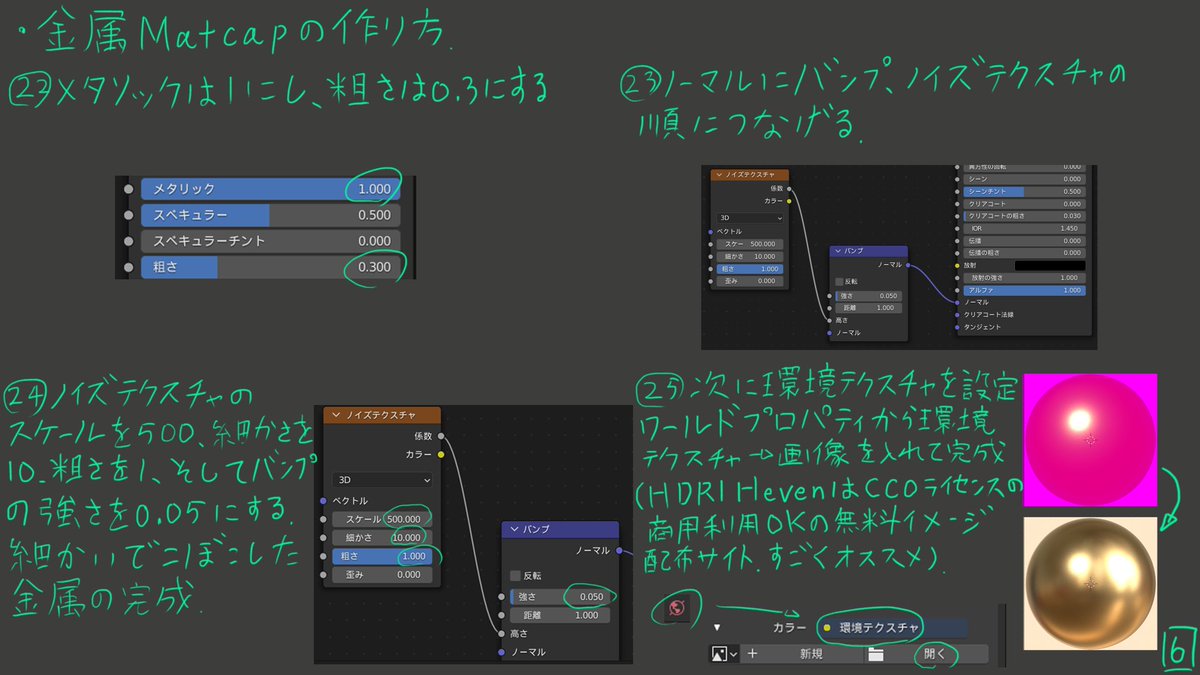Collapse バンプ node in the small upper graph
This screenshot has width=1200, height=675.
[x=838, y=251]
